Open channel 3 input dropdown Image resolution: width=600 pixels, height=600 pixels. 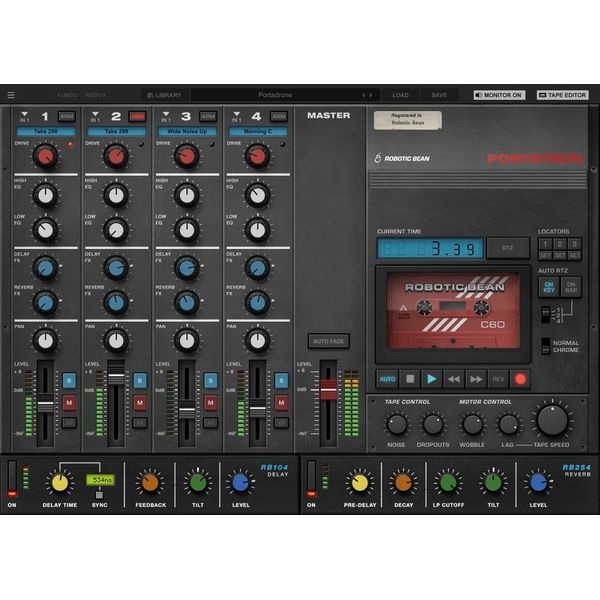pos(166,116)
